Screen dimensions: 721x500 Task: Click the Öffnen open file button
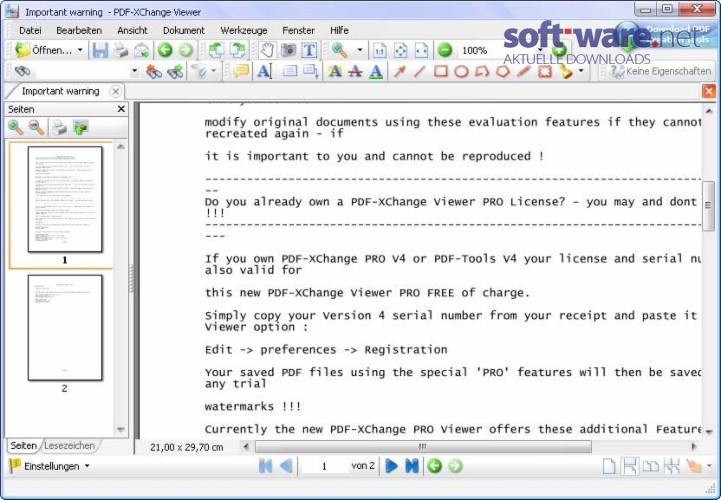[43, 50]
